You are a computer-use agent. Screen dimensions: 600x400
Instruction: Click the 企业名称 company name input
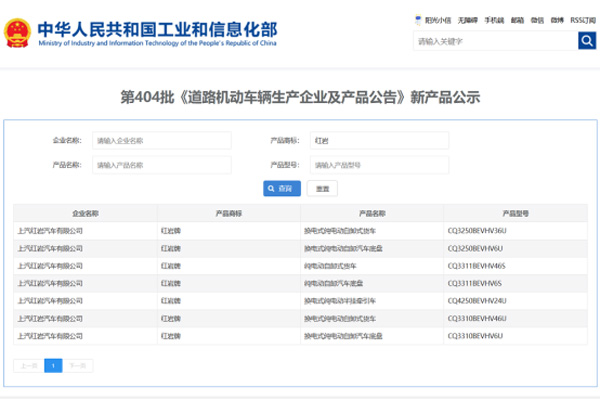tap(161, 141)
